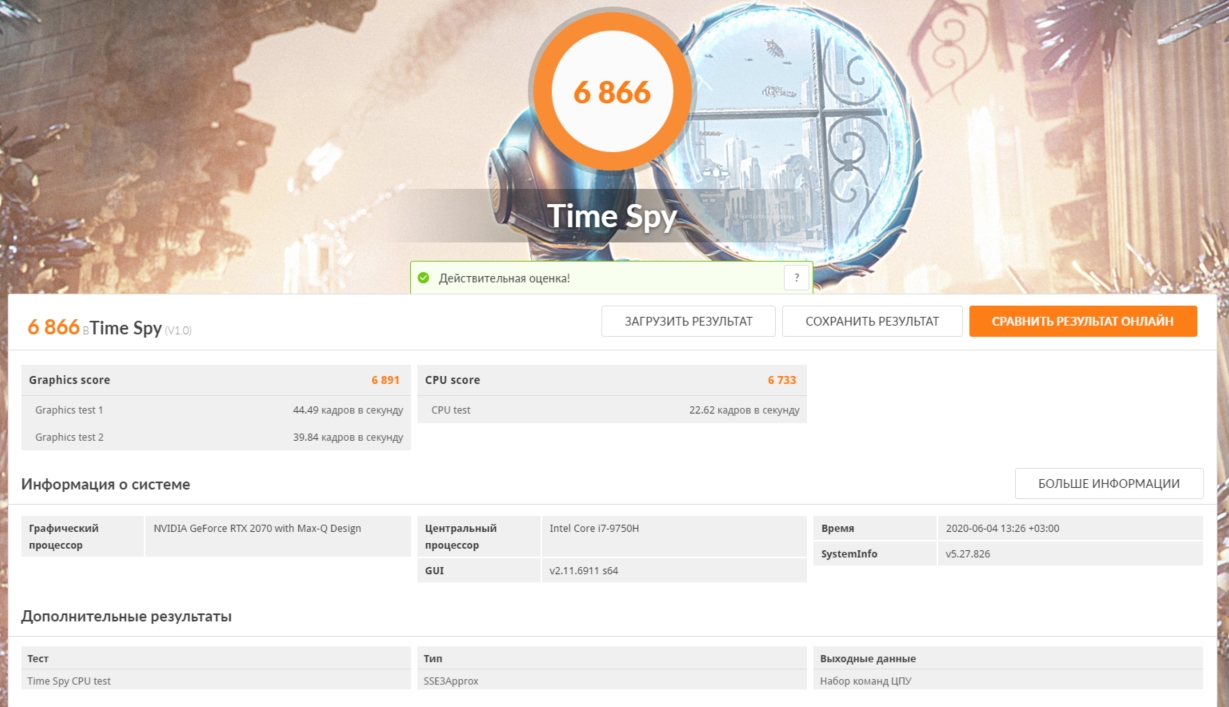1229x707 pixels.
Task: Click the 6 866 score circle
Action: pyautogui.click(x=612, y=92)
